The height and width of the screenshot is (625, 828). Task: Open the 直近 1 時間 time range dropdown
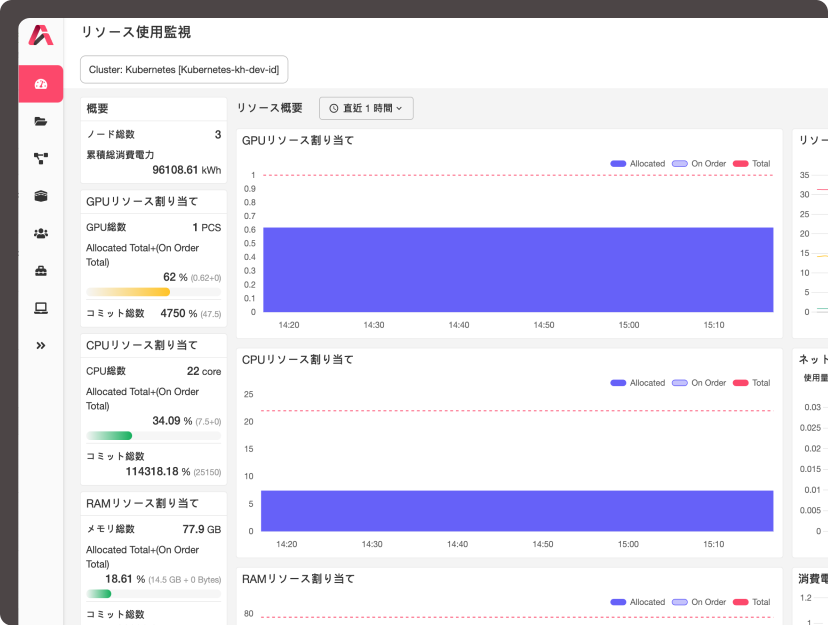(x=367, y=108)
